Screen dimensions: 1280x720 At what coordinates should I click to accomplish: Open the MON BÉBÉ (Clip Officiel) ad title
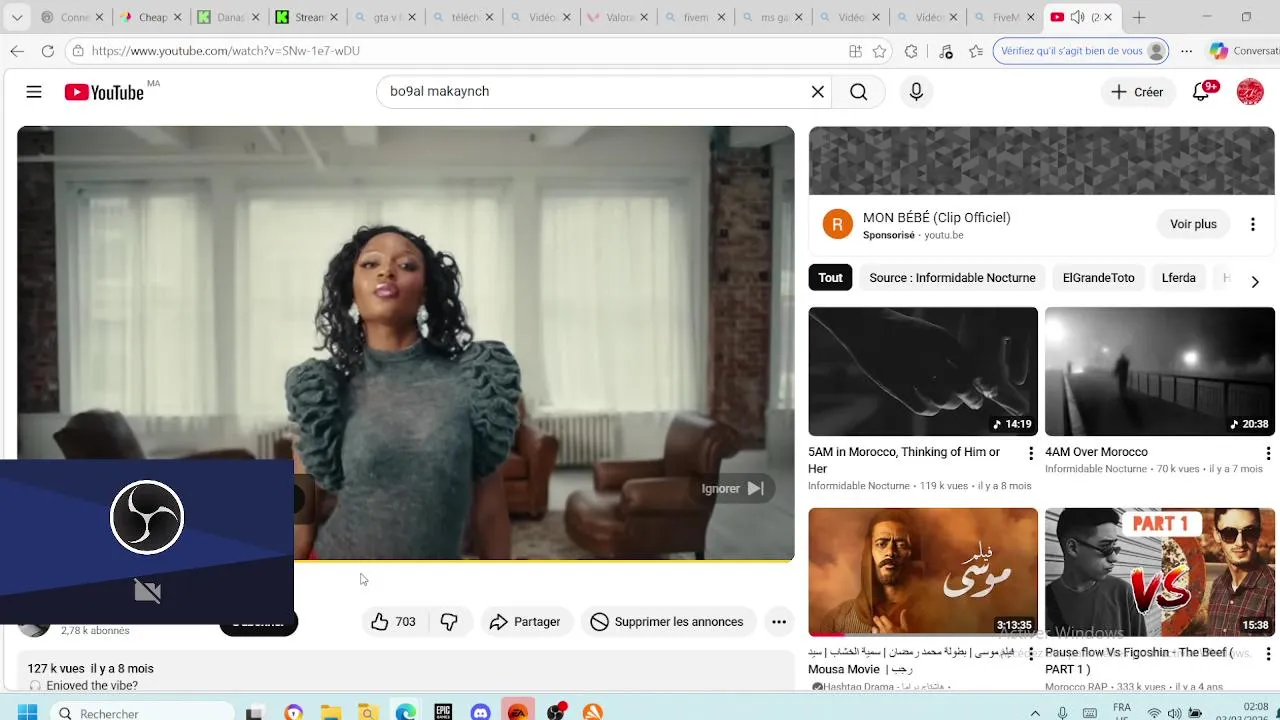coord(936,217)
